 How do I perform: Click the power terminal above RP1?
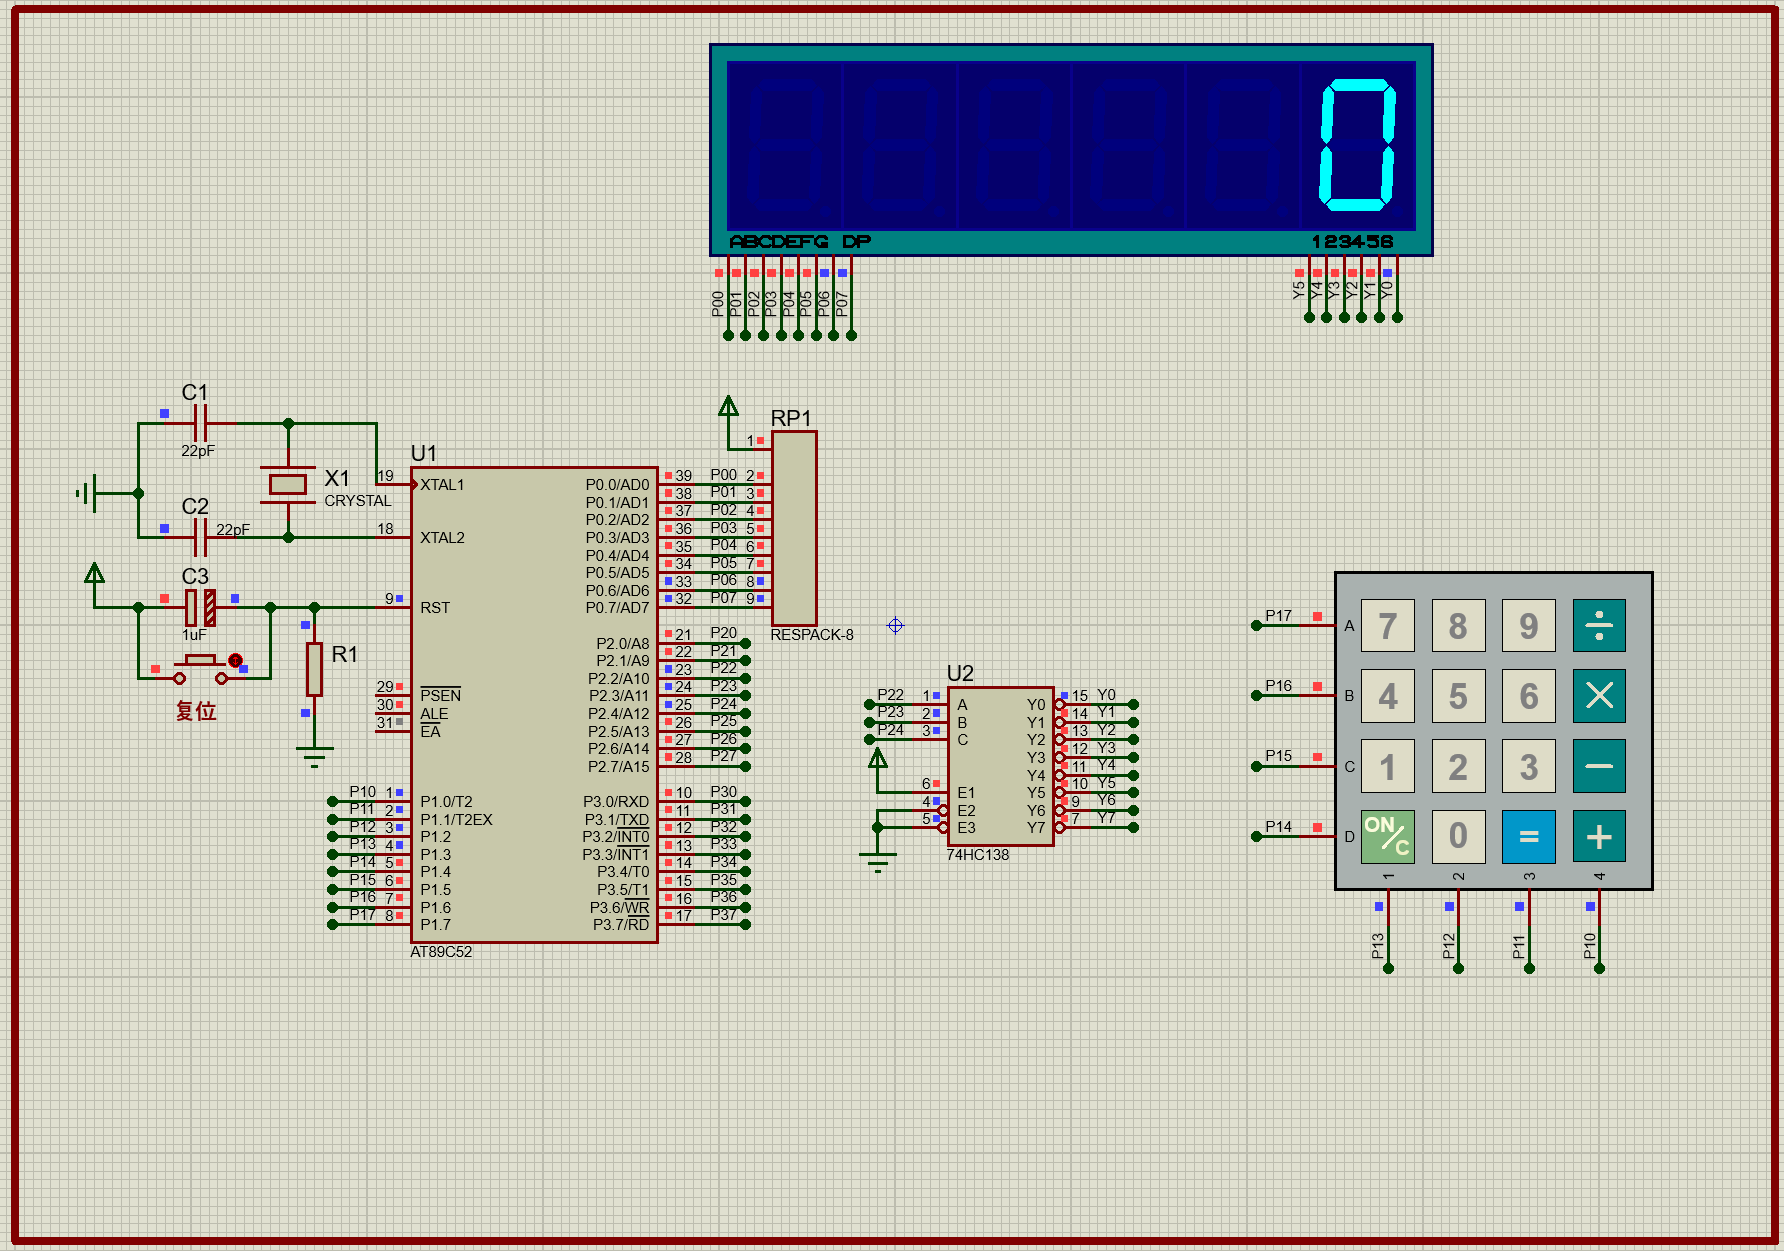(x=728, y=407)
